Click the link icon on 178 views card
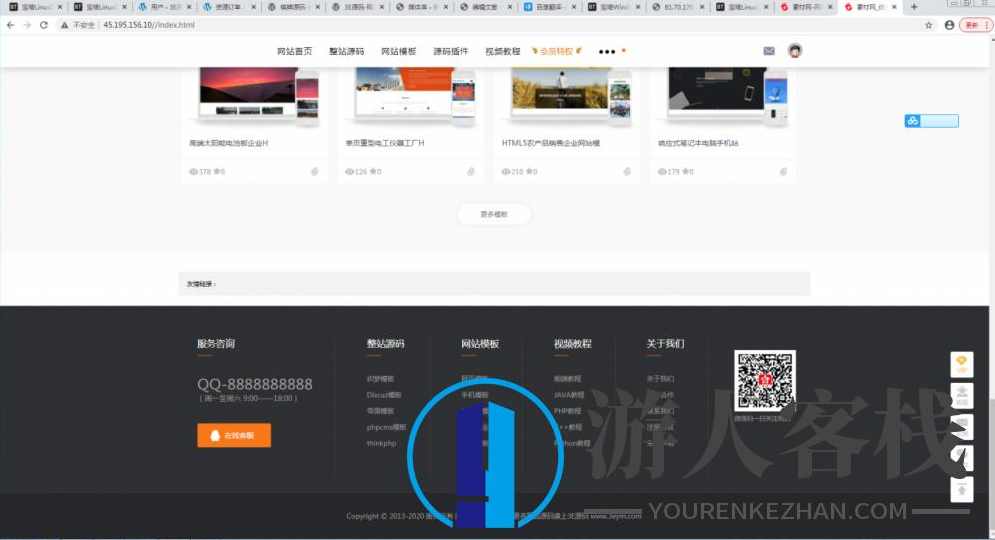The height and width of the screenshot is (540, 995). (315, 171)
